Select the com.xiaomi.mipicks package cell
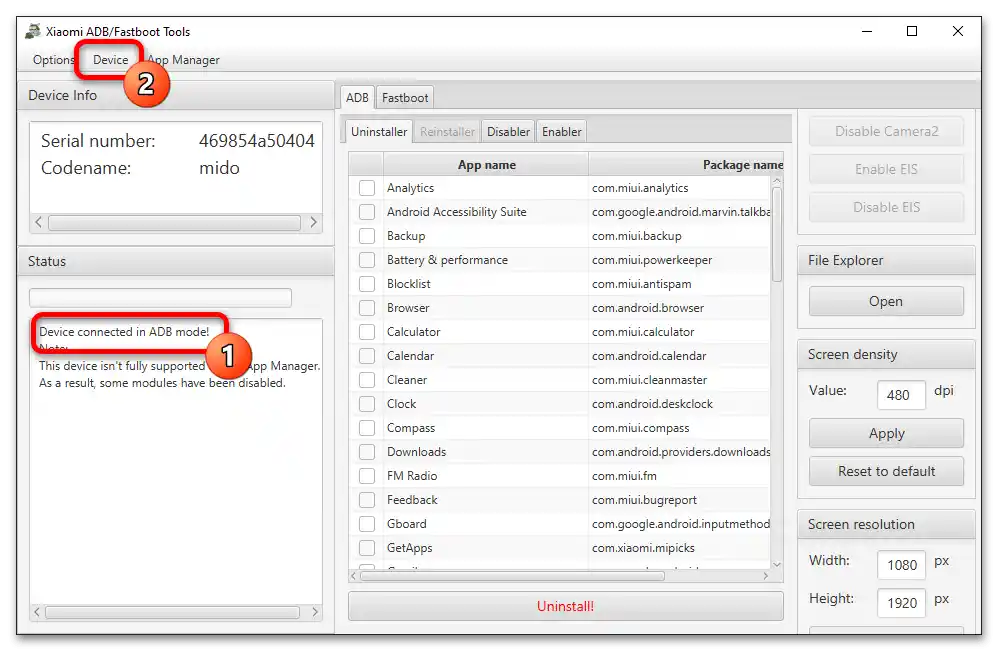The height and width of the screenshot is (651, 998). click(679, 548)
